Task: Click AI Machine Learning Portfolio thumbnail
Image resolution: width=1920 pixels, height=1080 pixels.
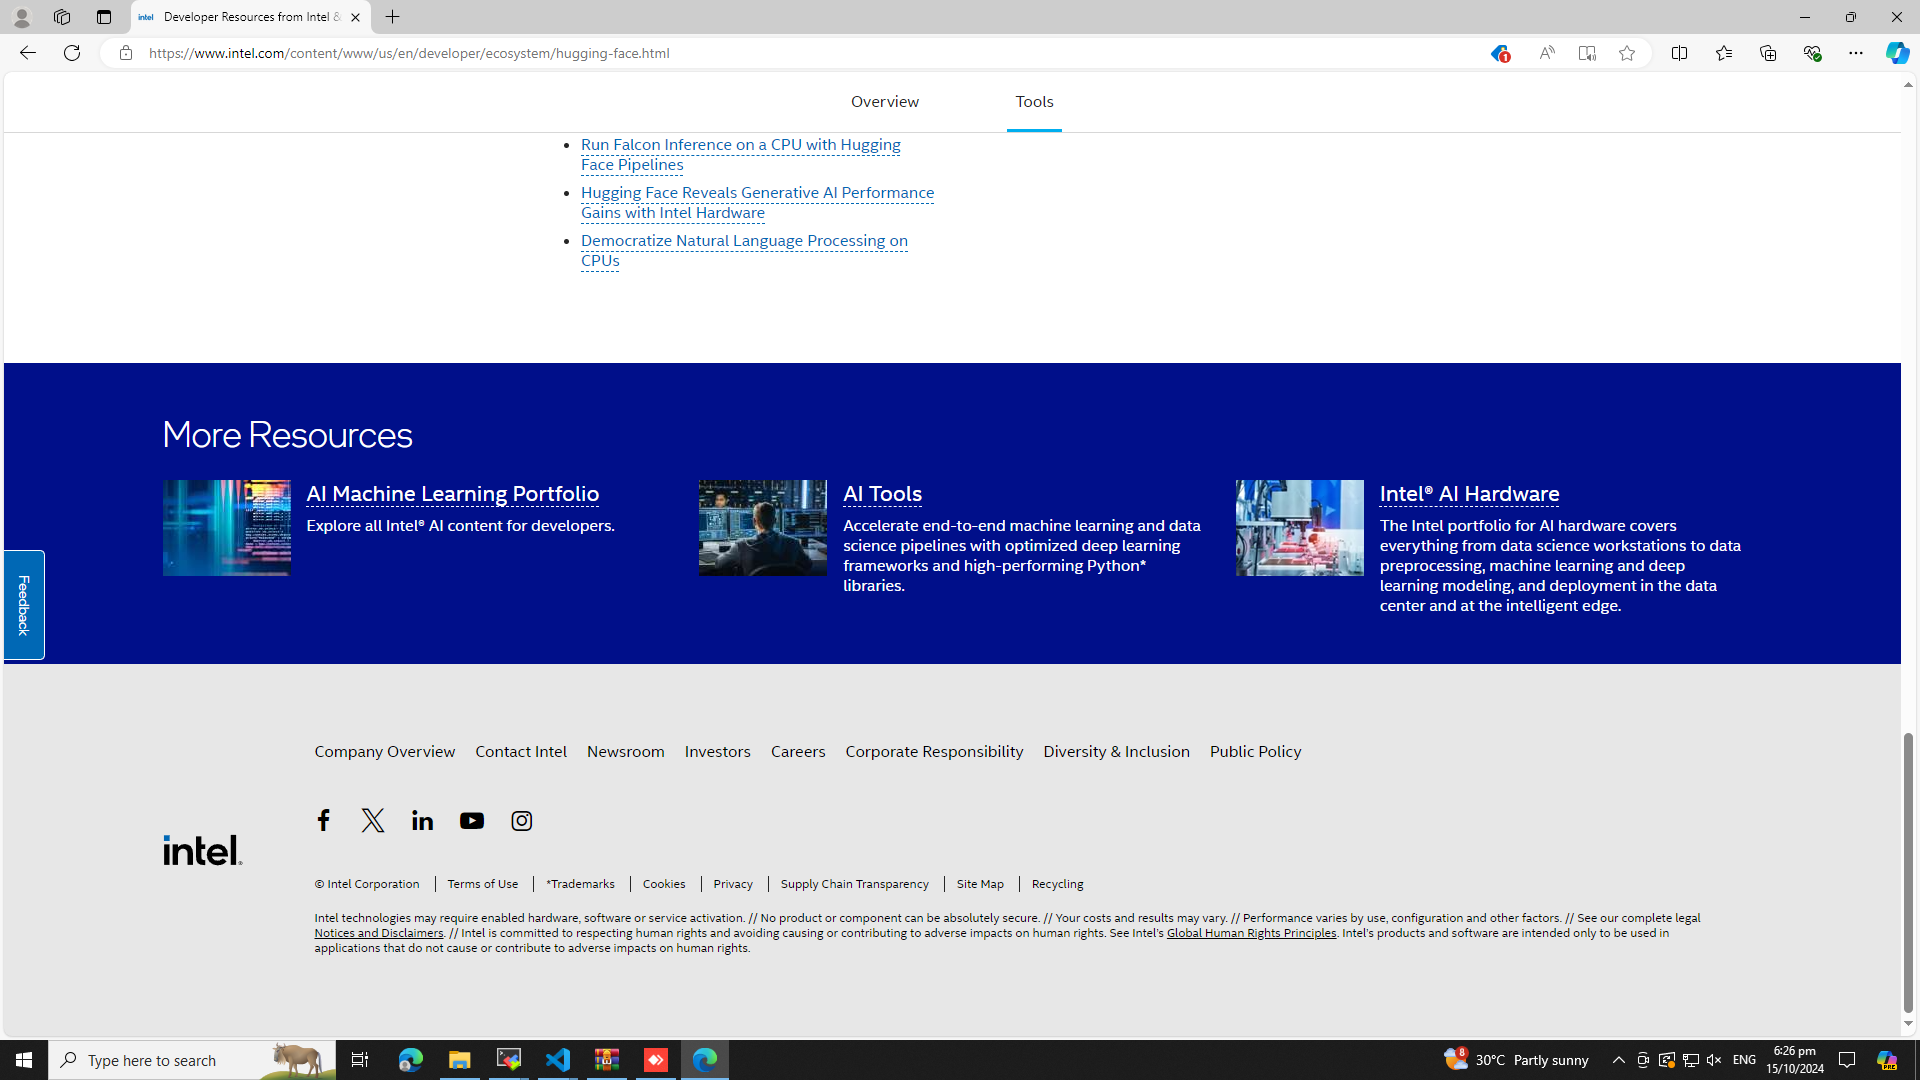Action: pyautogui.click(x=227, y=527)
